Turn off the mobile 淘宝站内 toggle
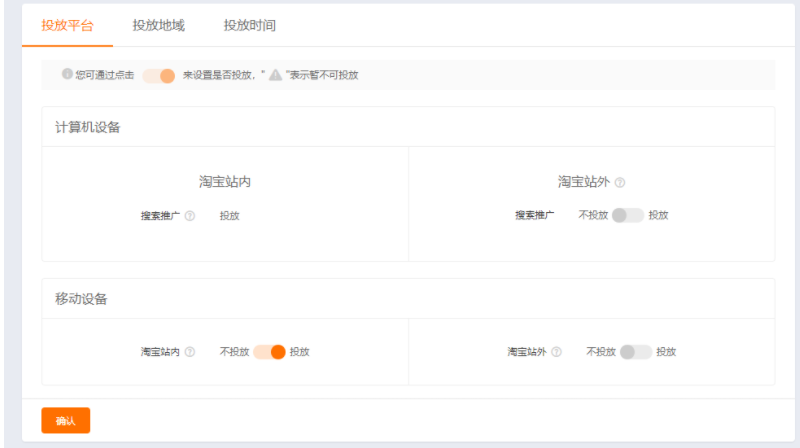The width and height of the screenshot is (800, 448). point(269,352)
